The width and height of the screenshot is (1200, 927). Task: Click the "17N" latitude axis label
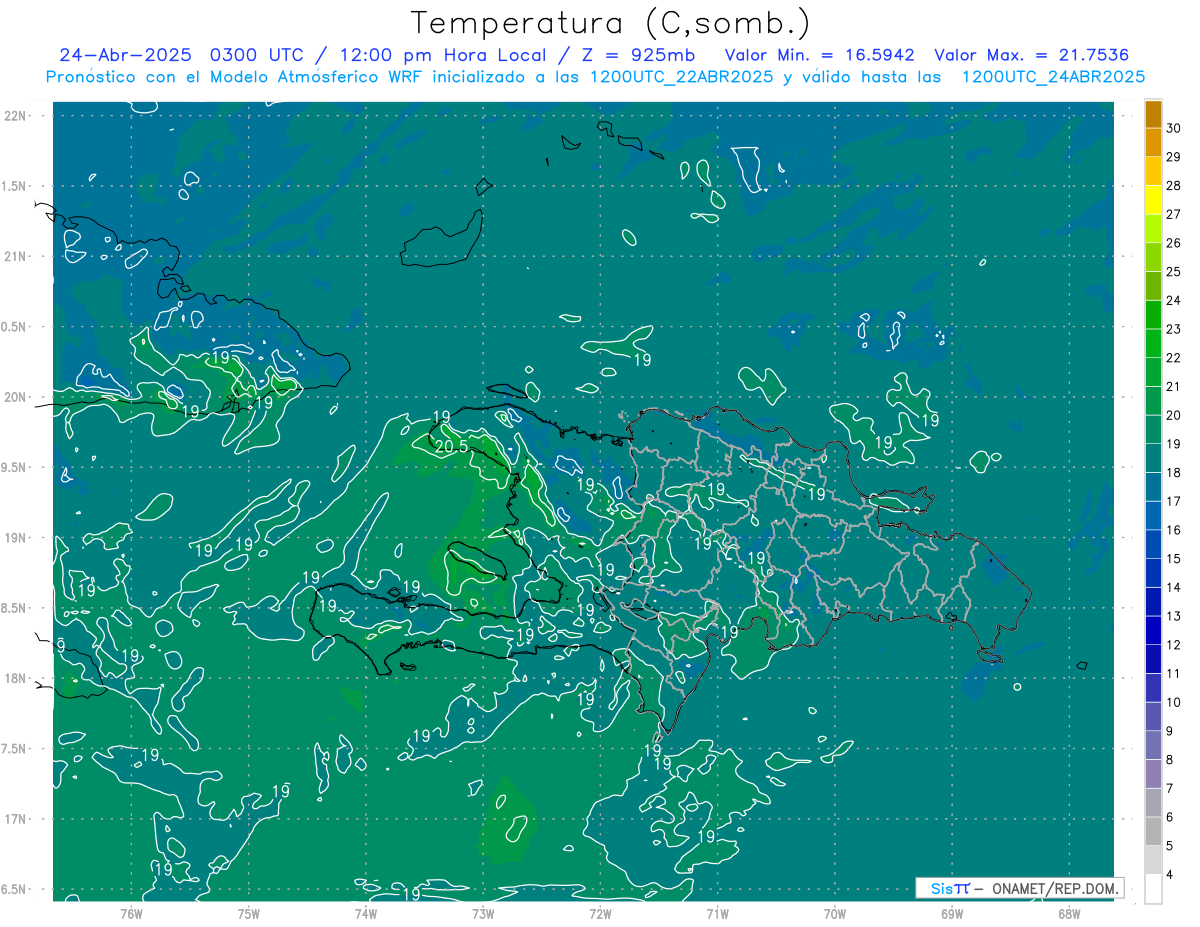(x=16, y=819)
